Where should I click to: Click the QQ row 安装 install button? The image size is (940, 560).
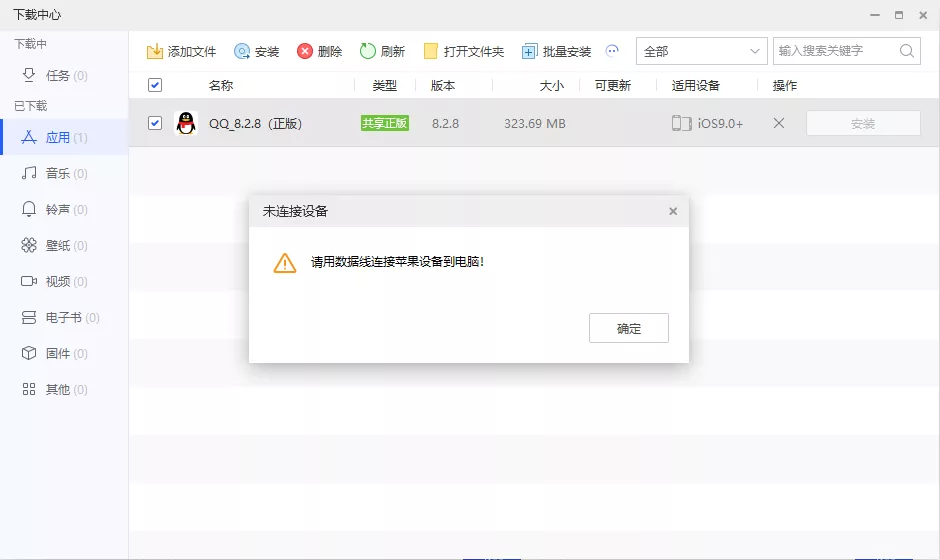click(x=863, y=123)
